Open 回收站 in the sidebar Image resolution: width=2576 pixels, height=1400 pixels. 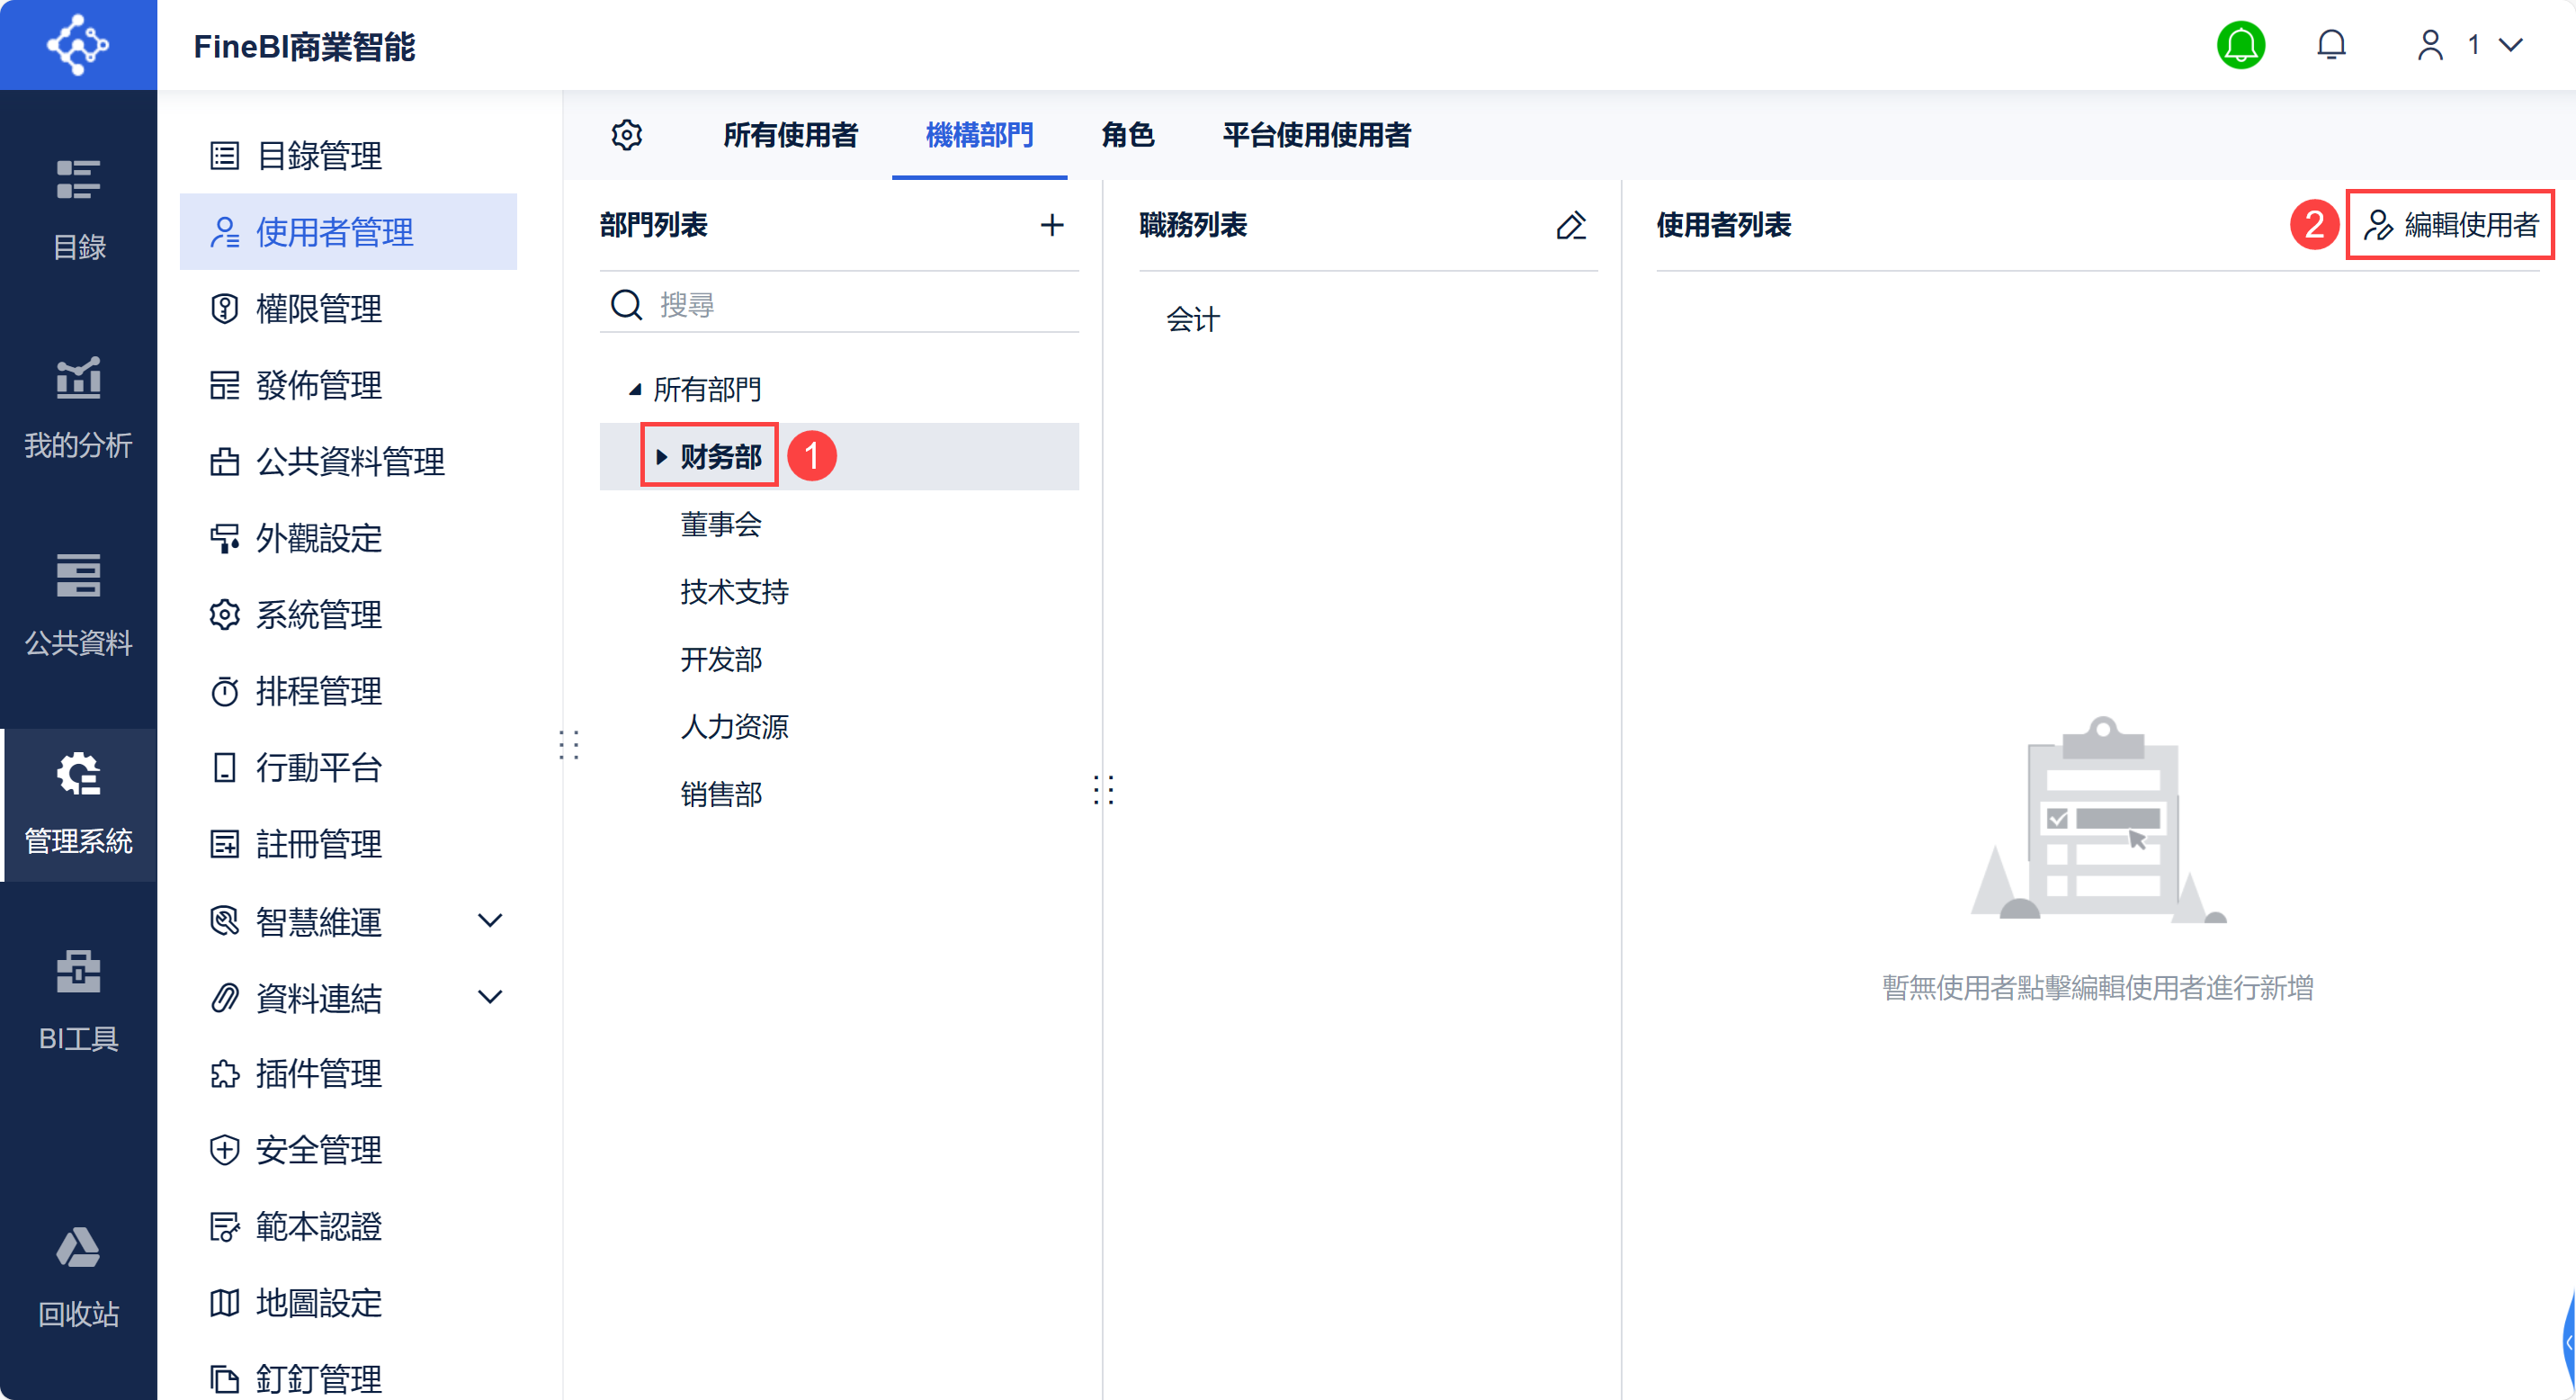click(78, 1277)
